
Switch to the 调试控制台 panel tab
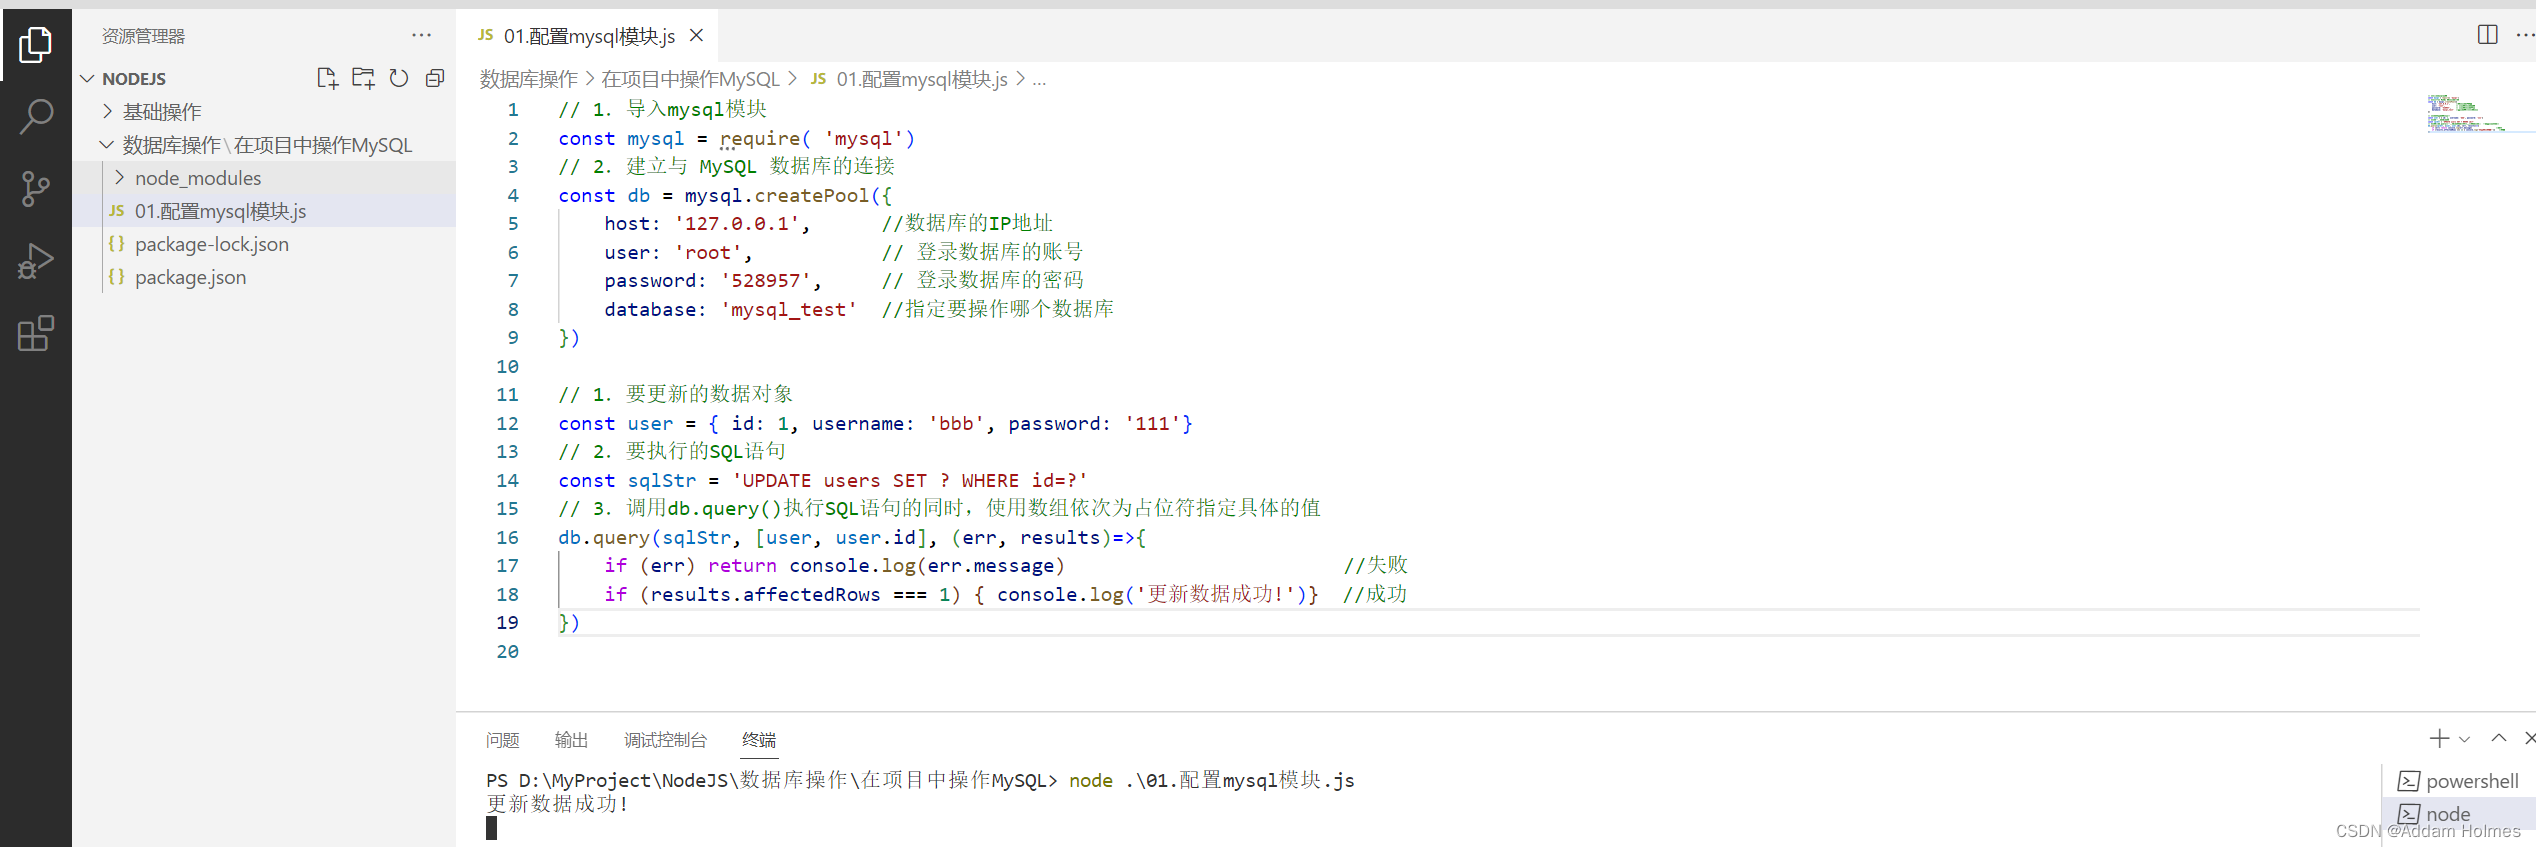pos(665,740)
